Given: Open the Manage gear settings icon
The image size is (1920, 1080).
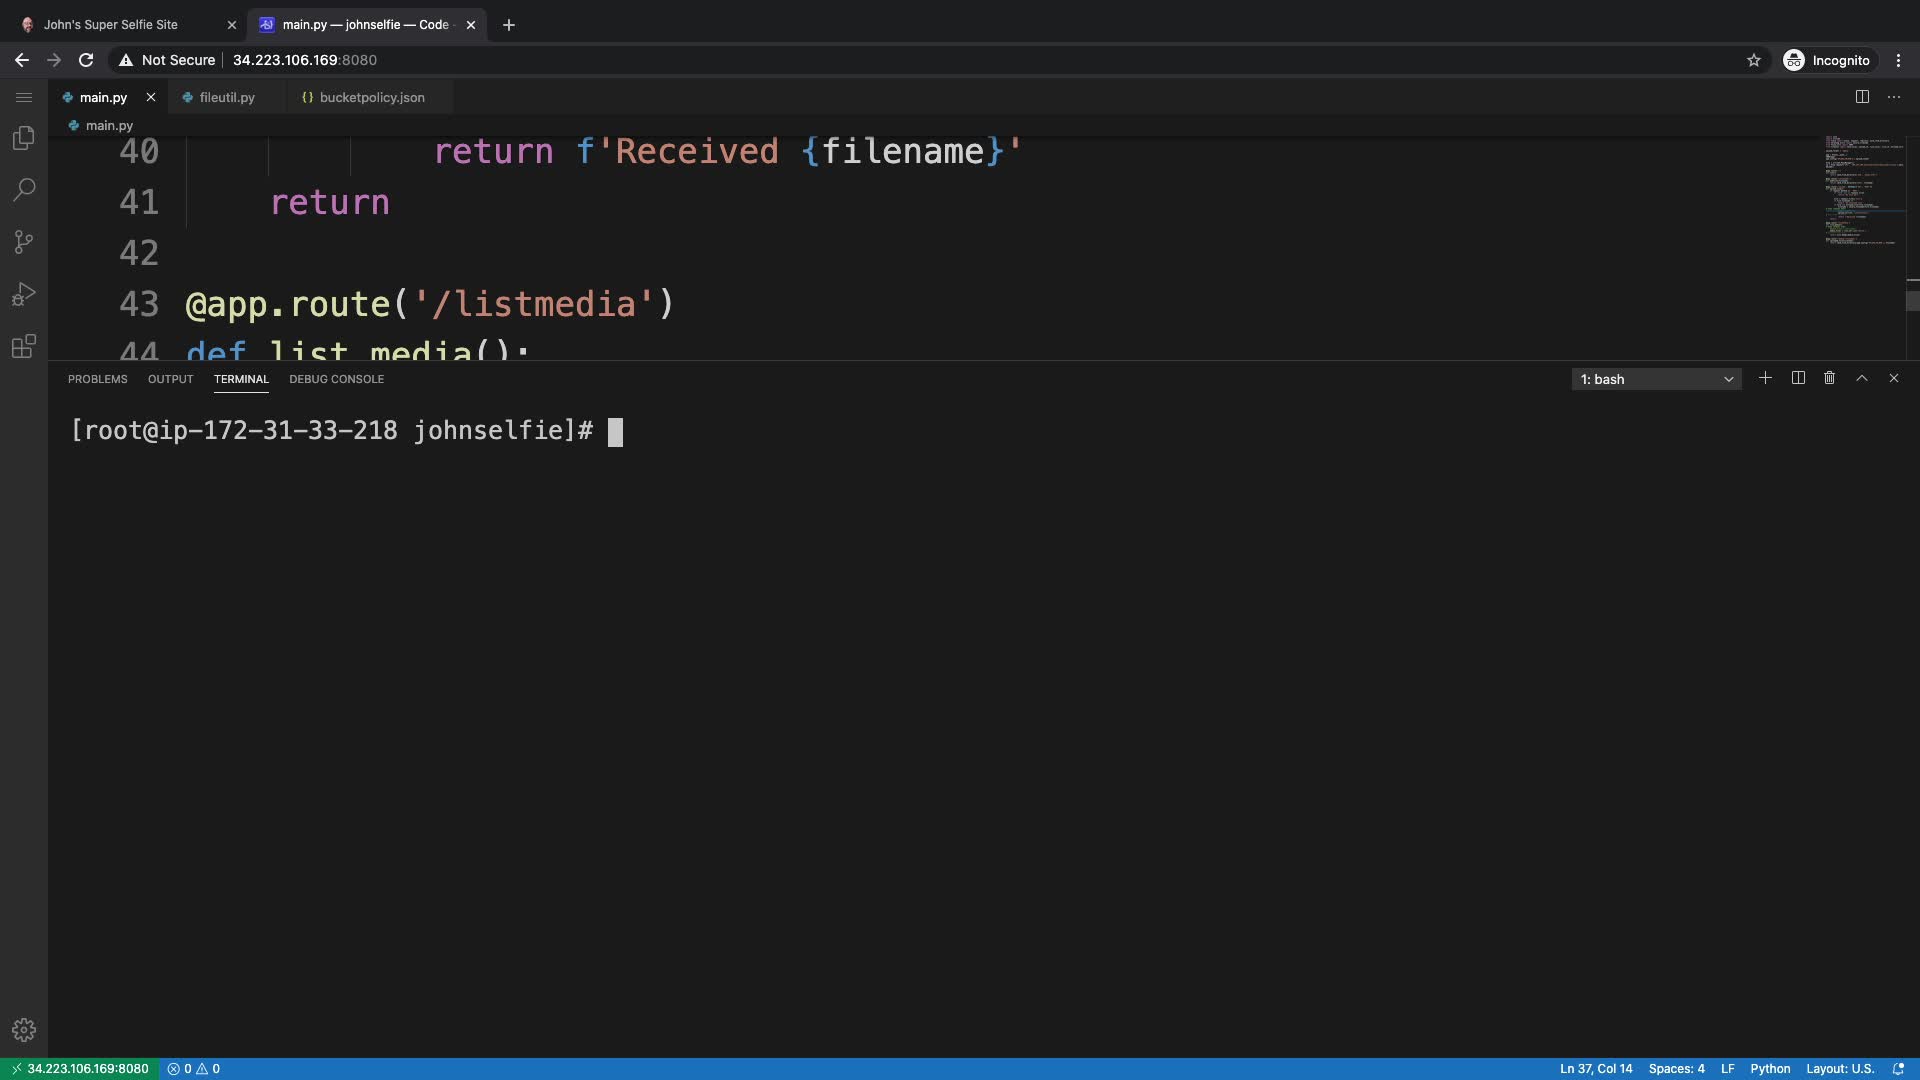Looking at the screenshot, I should [x=24, y=1030].
